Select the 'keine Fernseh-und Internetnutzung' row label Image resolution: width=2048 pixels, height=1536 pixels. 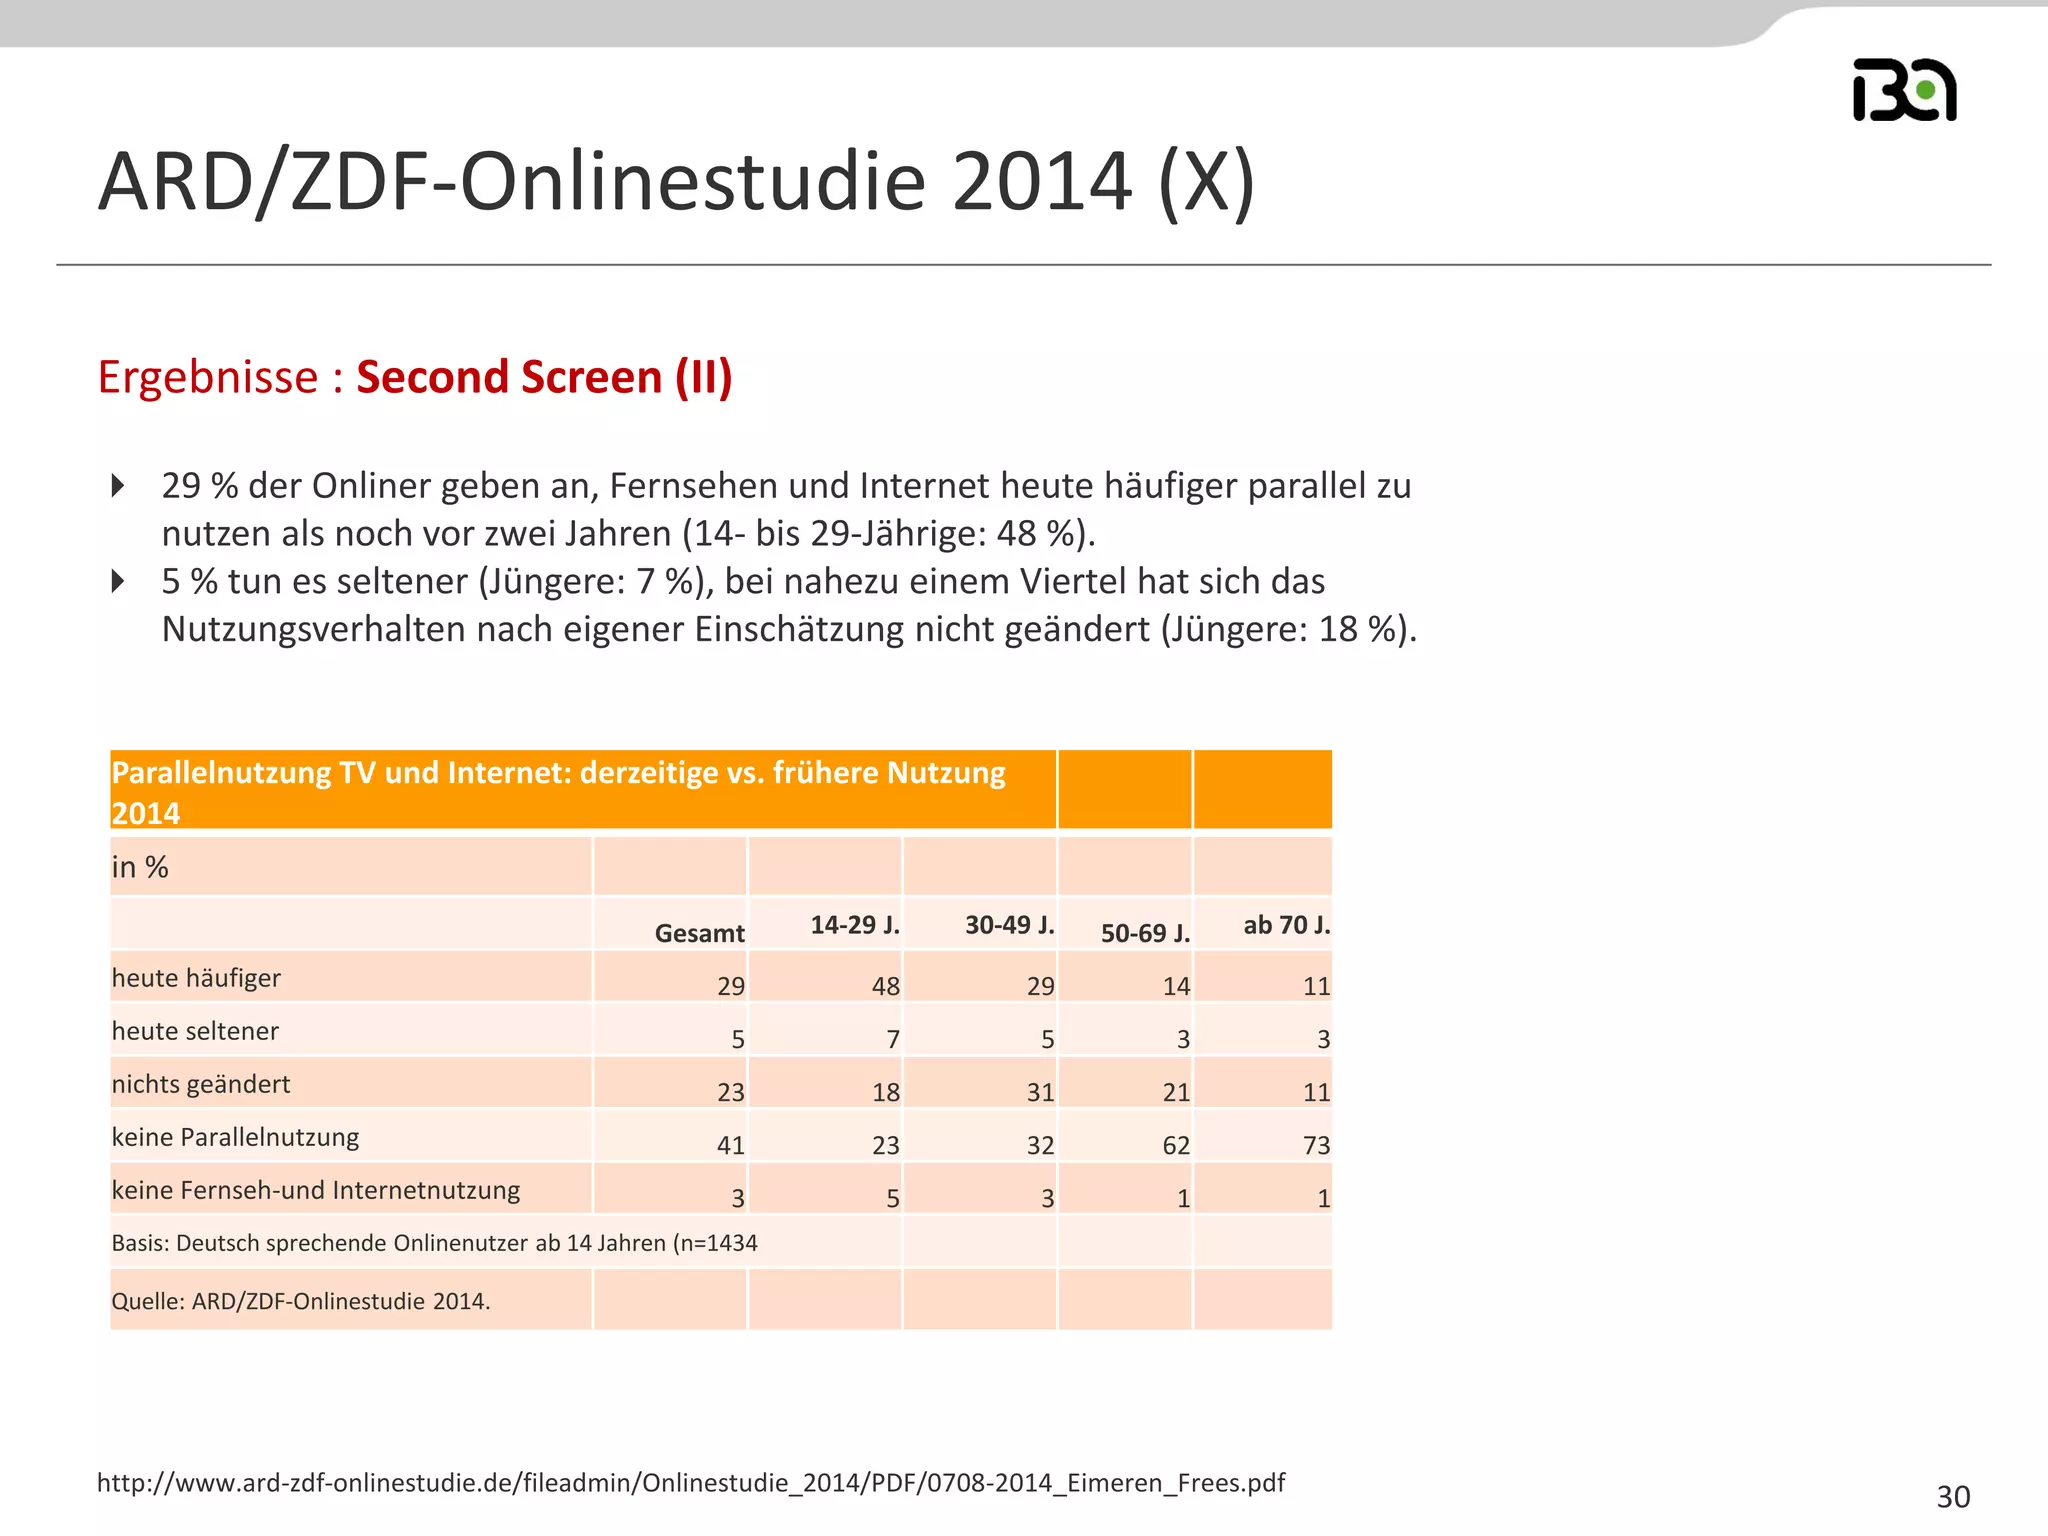tap(316, 1190)
